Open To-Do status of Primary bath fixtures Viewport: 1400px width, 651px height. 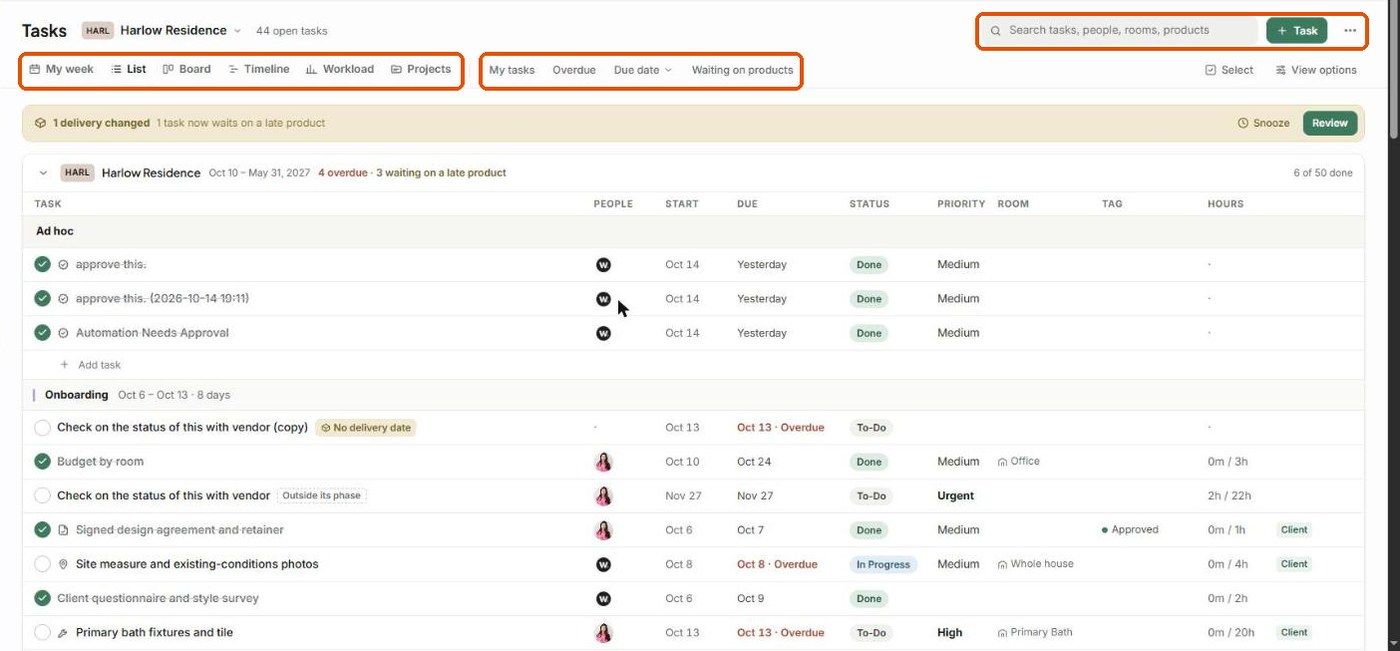pos(871,632)
